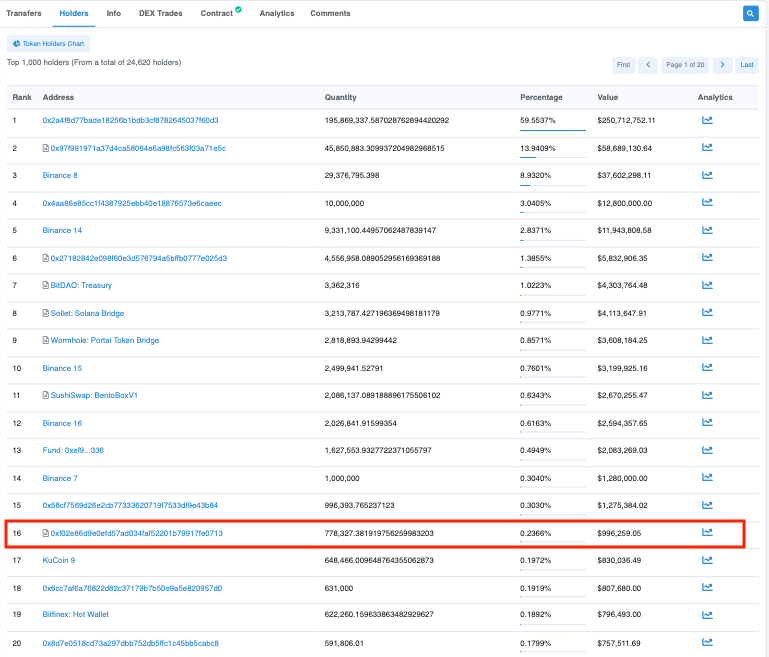Click the Percentage column header
This screenshot has height=657, width=769.
click(x=541, y=97)
